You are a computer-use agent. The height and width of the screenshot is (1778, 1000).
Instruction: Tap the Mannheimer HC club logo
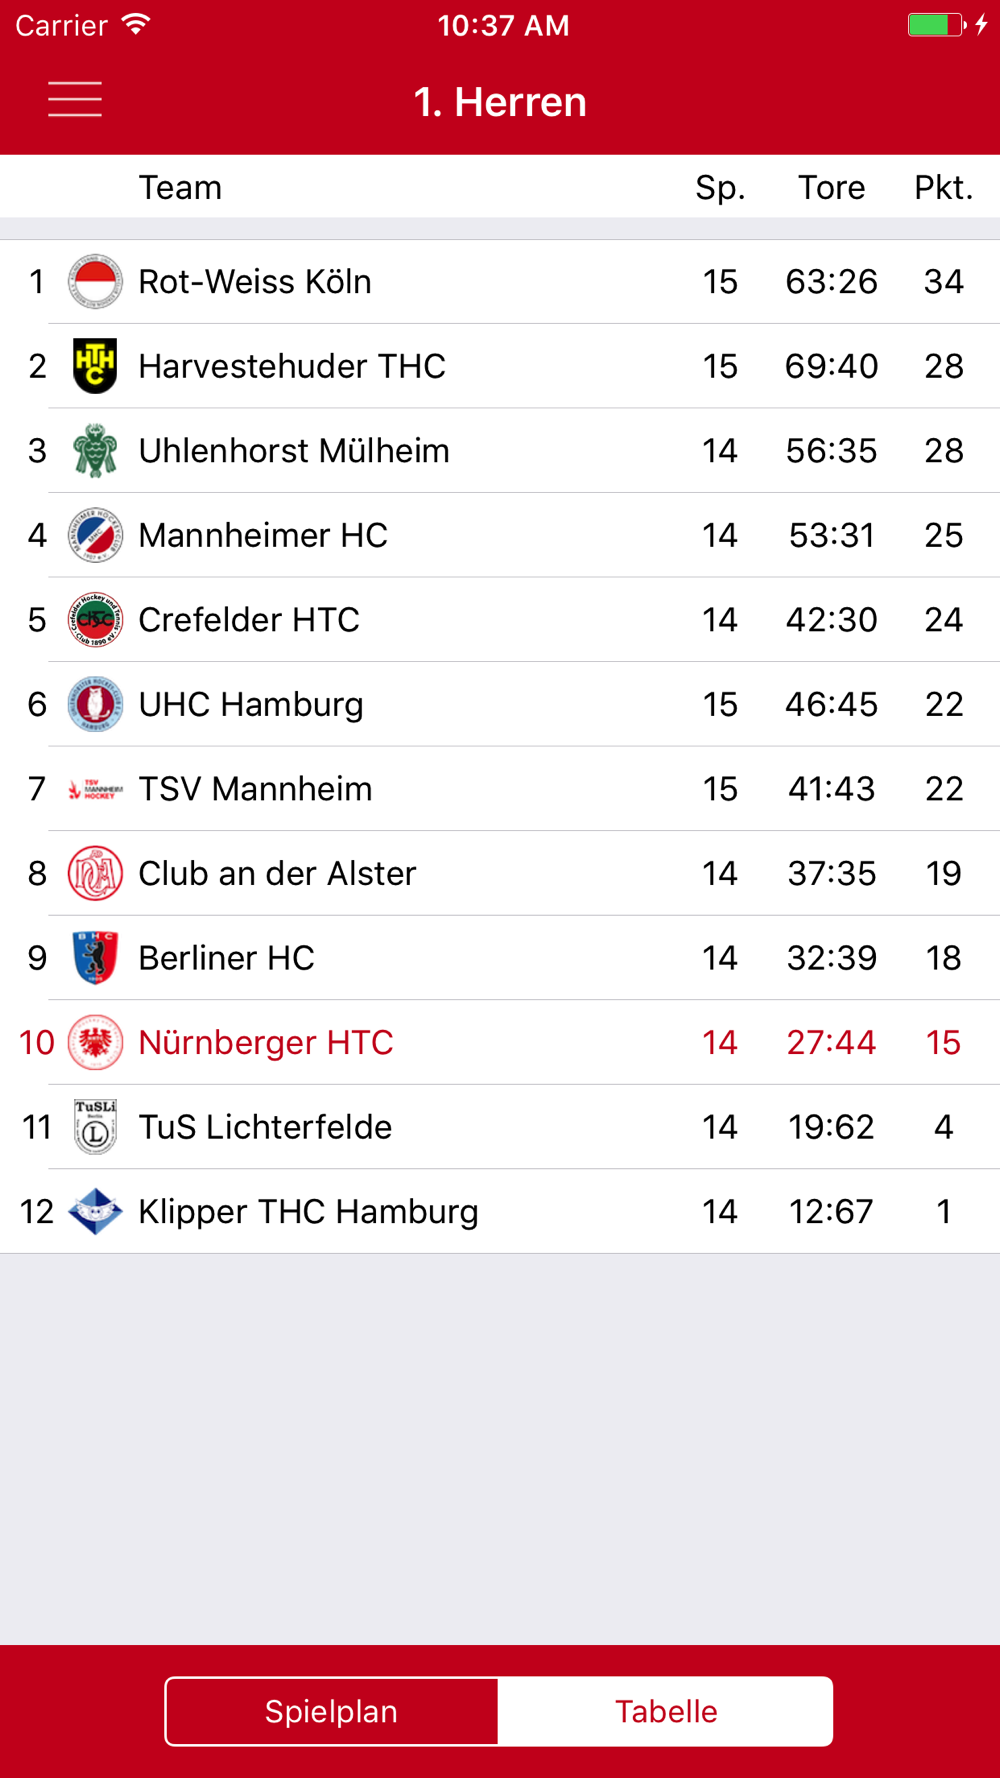[x=95, y=535]
